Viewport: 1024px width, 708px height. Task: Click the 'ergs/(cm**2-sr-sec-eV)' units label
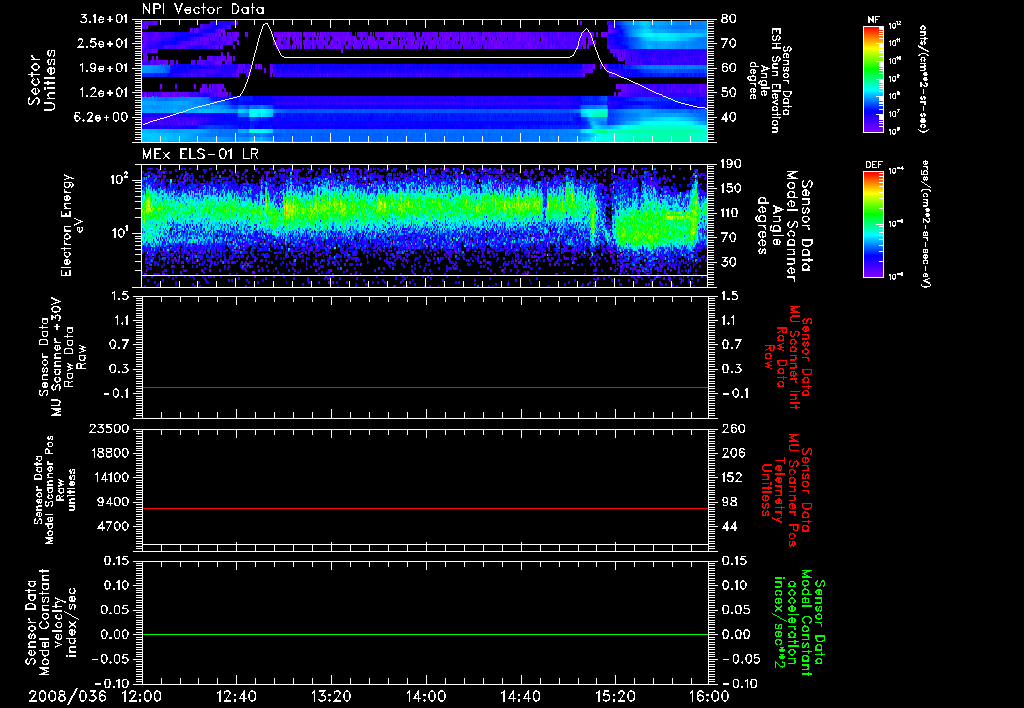click(925, 224)
